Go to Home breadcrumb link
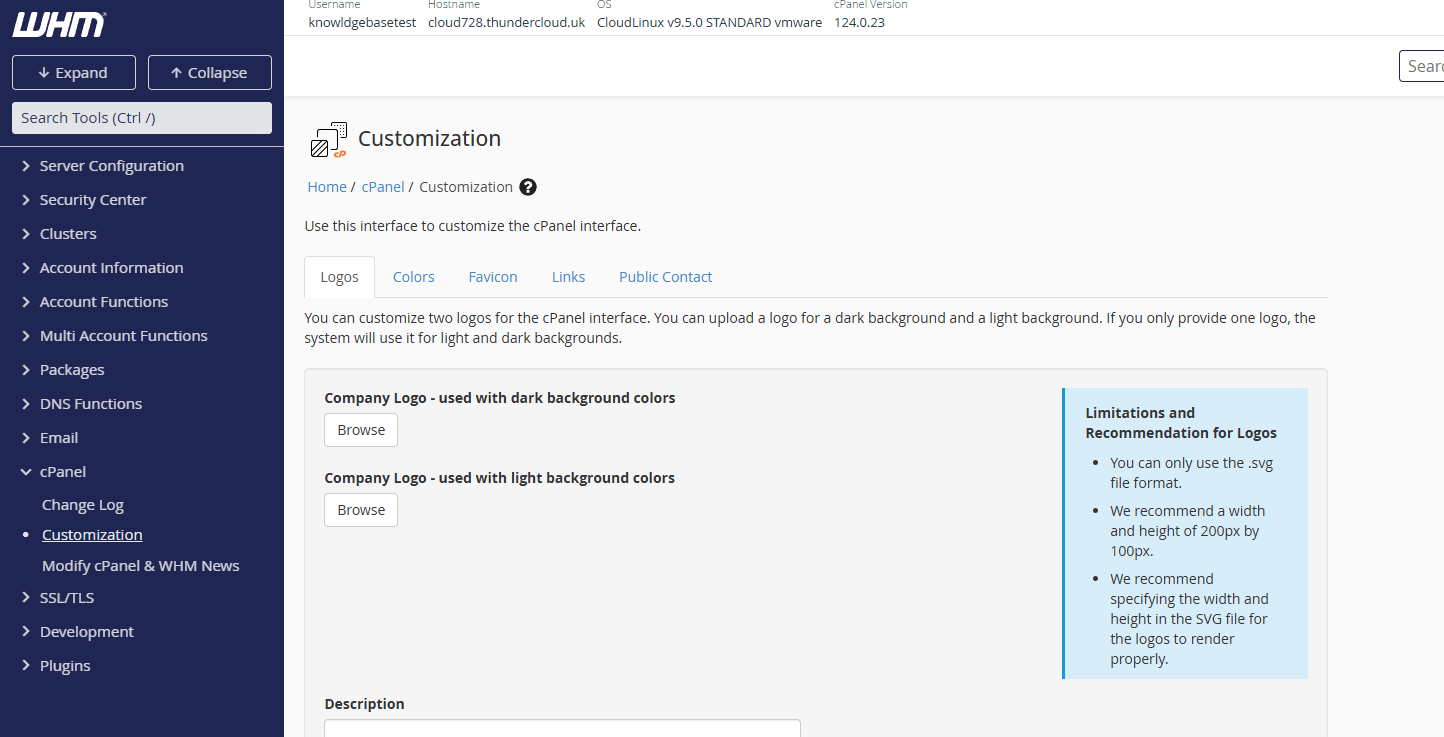The image size is (1444, 737). click(327, 187)
